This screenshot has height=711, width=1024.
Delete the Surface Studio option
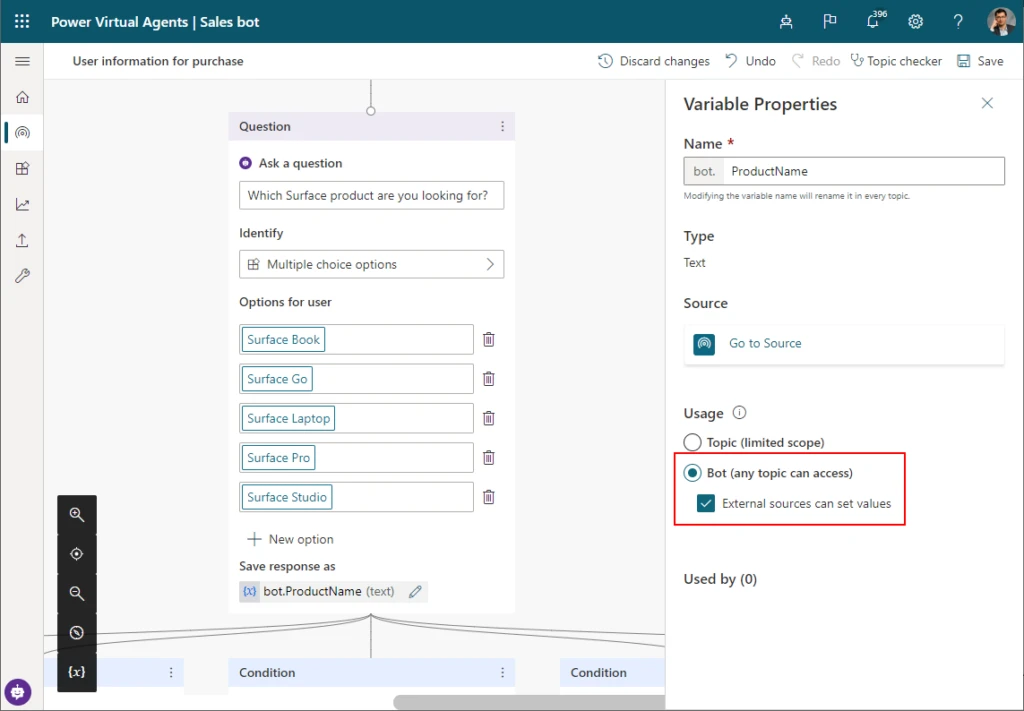[x=489, y=497]
